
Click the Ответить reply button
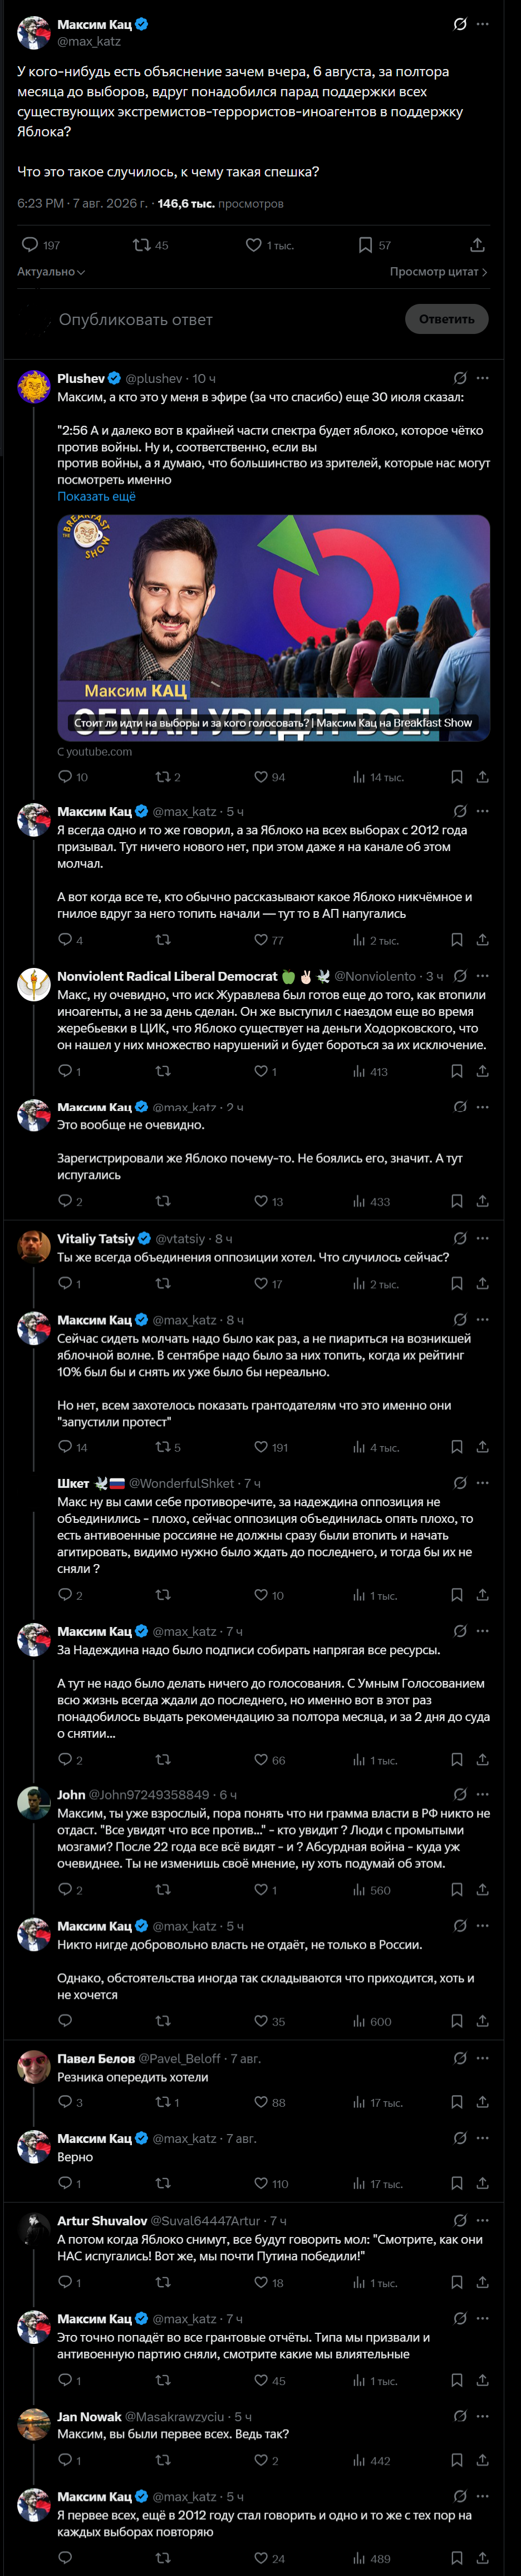coord(447,319)
